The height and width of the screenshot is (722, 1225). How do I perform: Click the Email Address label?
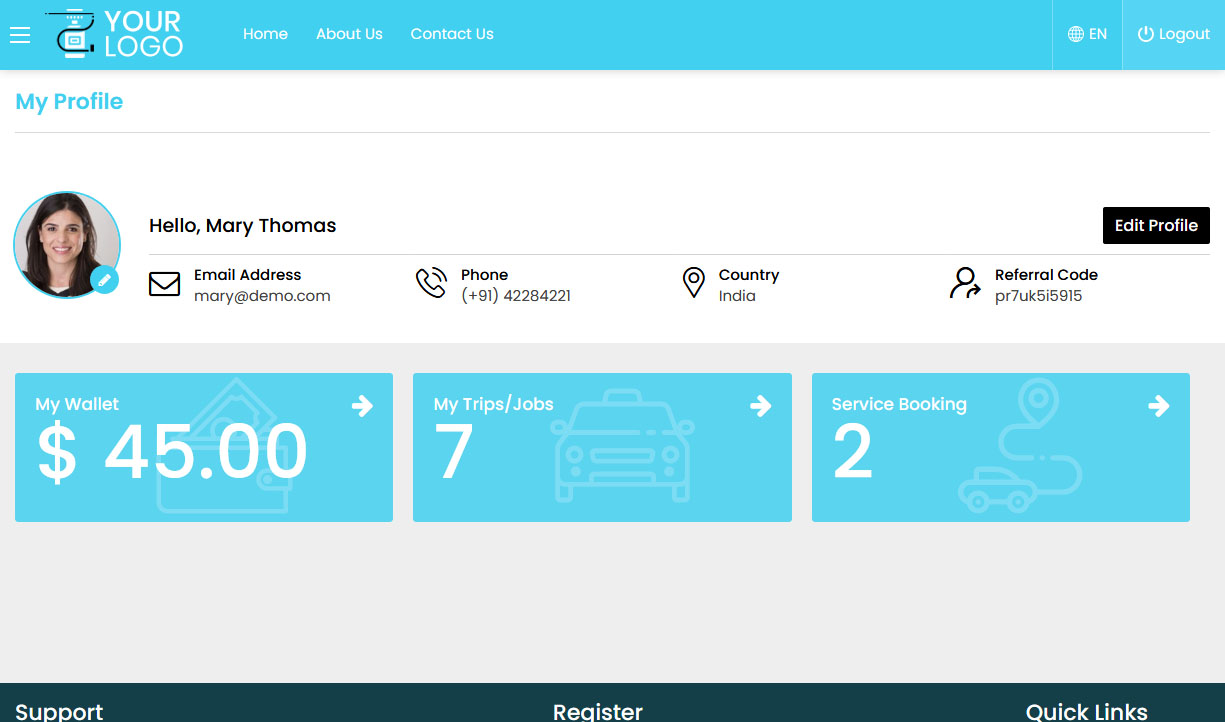[247, 275]
